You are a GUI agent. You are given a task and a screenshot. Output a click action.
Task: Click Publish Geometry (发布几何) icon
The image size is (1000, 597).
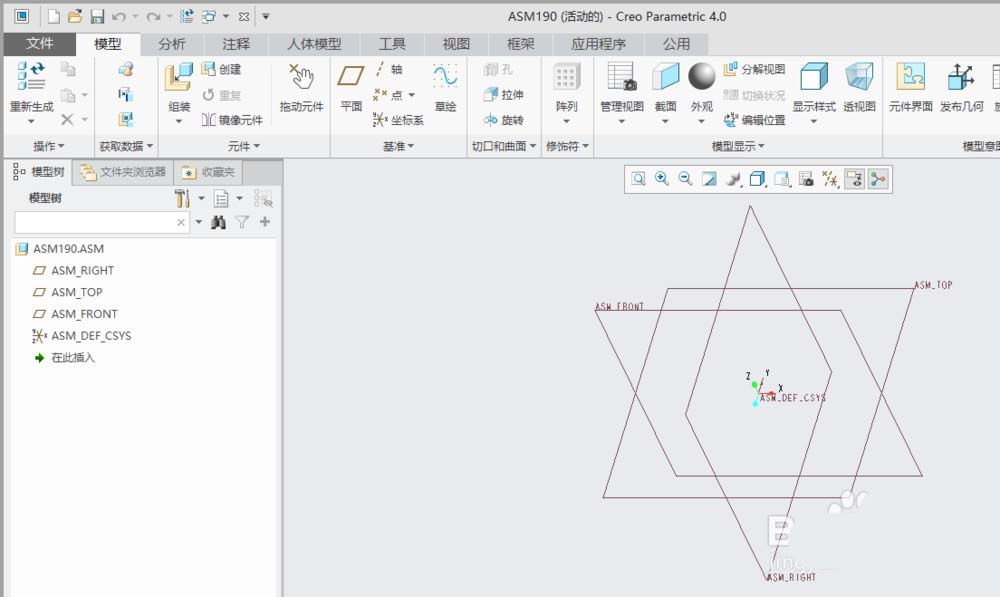tap(960, 77)
